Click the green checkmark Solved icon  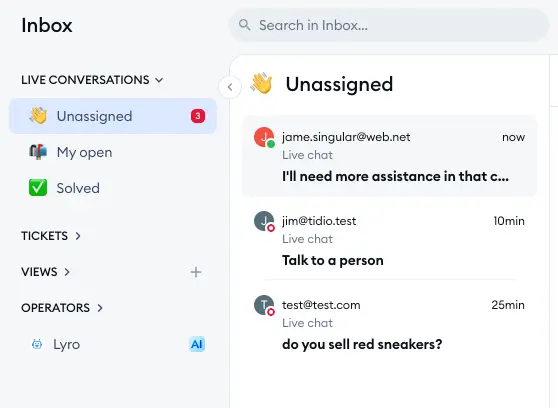[x=38, y=188]
